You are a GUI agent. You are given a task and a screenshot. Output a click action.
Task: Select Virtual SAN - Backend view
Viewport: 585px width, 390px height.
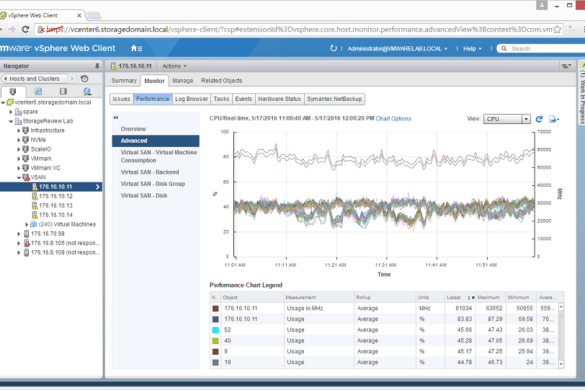click(x=150, y=172)
